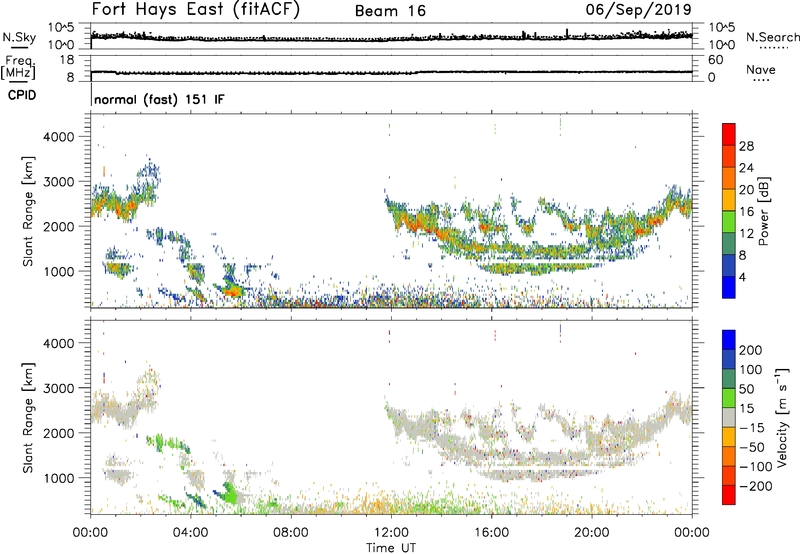The height and width of the screenshot is (554, 800).
Task: Click the '2000' tick of the velocity panel
Action: tap(58, 433)
